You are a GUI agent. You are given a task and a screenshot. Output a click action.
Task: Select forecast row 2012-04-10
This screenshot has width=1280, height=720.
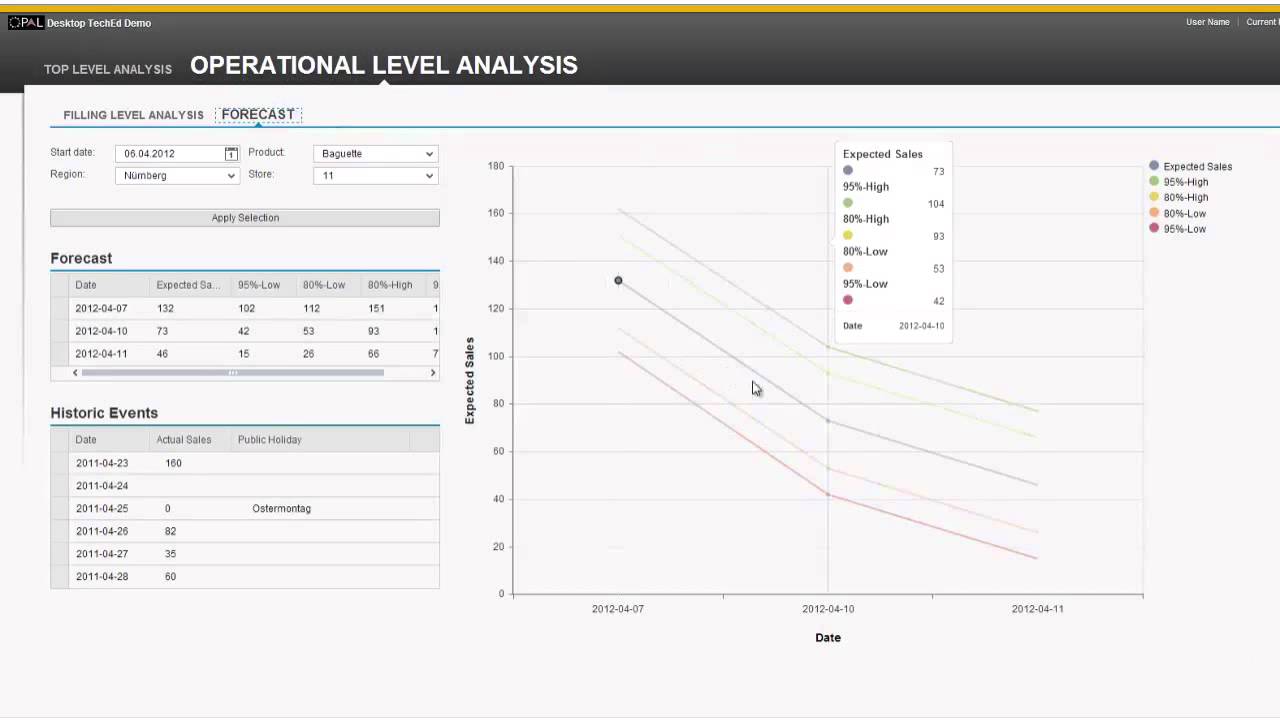[245, 331]
